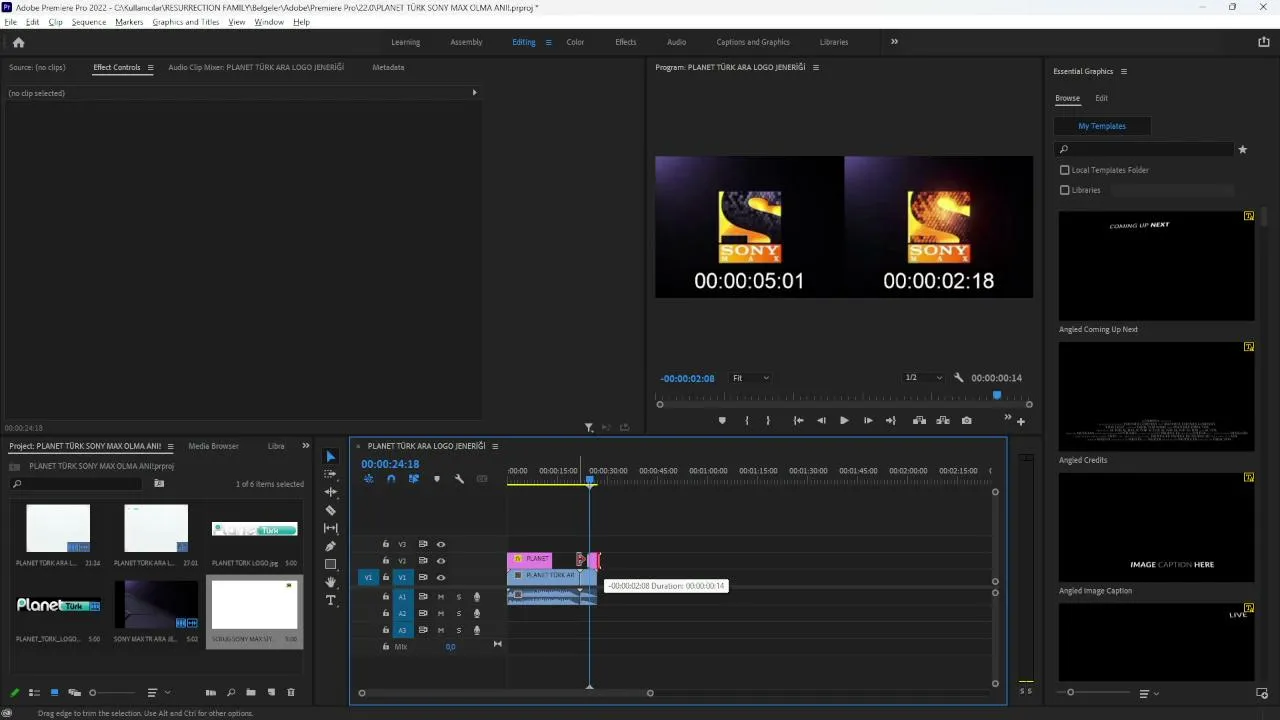Open the Graphics and Titles menu
The height and width of the screenshot is (720, 1280).
[186, 22]
